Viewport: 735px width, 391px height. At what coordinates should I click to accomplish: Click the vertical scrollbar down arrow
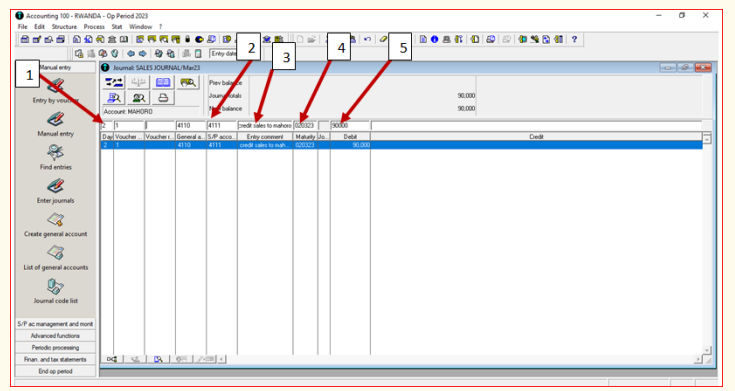point(706,350)
